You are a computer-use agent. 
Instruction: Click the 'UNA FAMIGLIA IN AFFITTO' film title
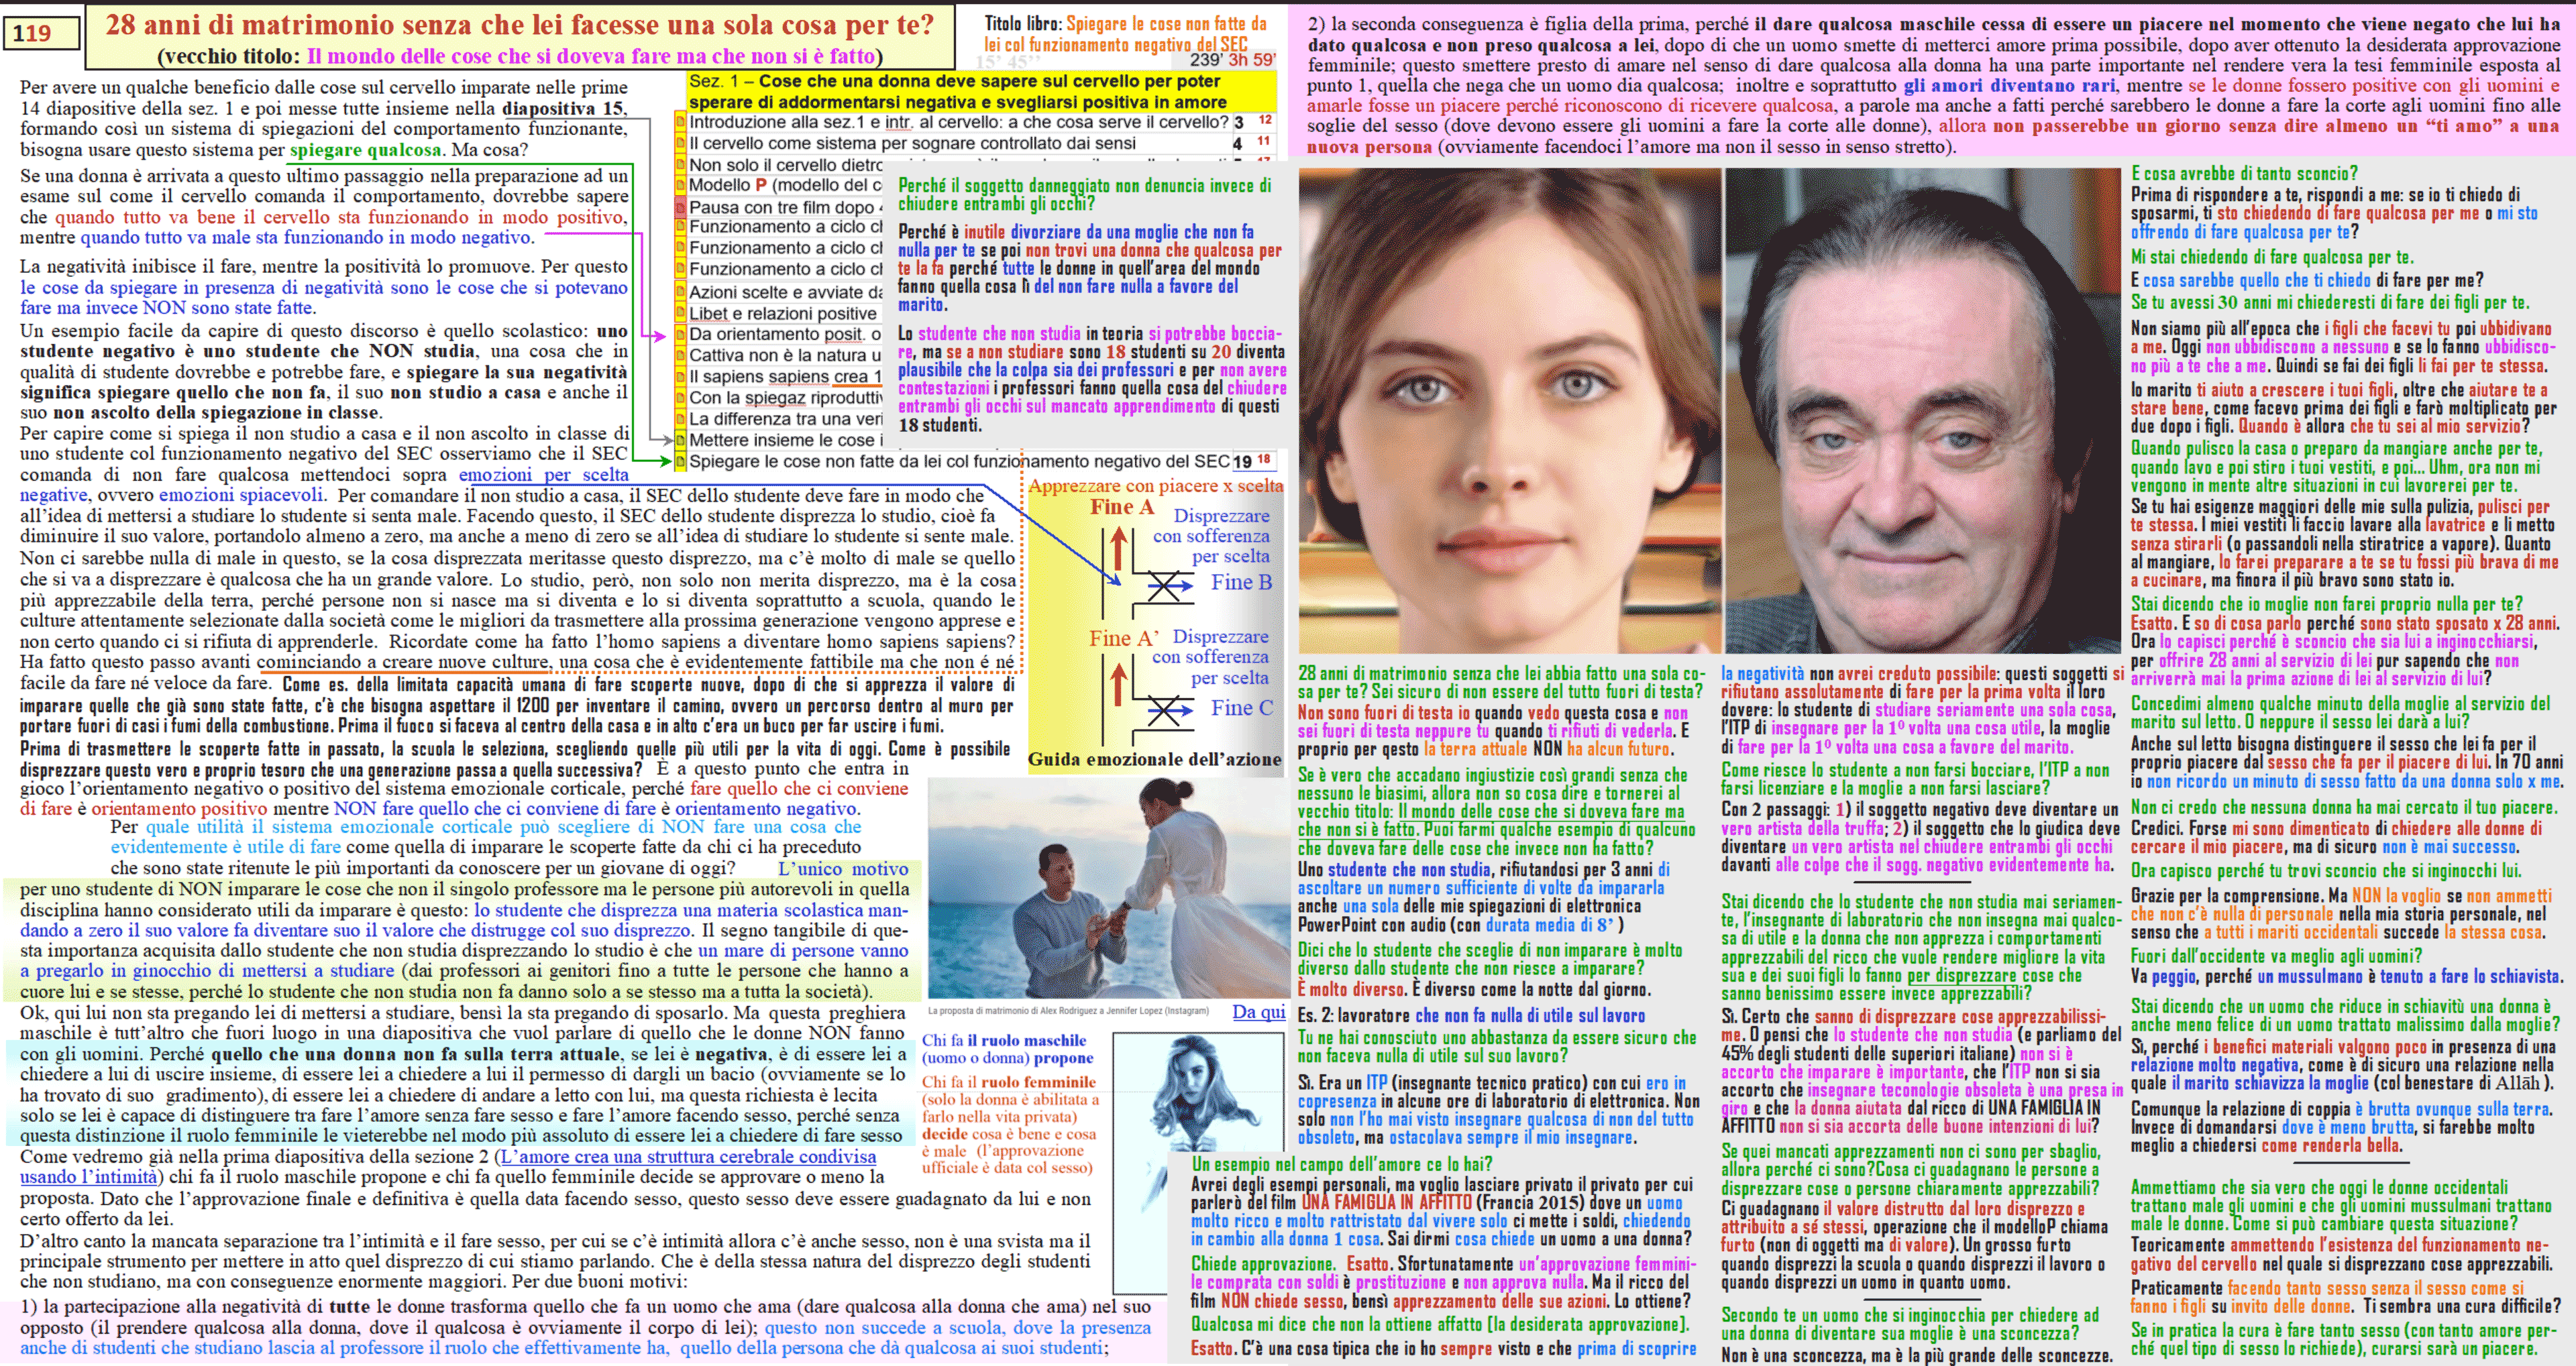coord(1386,1202)
